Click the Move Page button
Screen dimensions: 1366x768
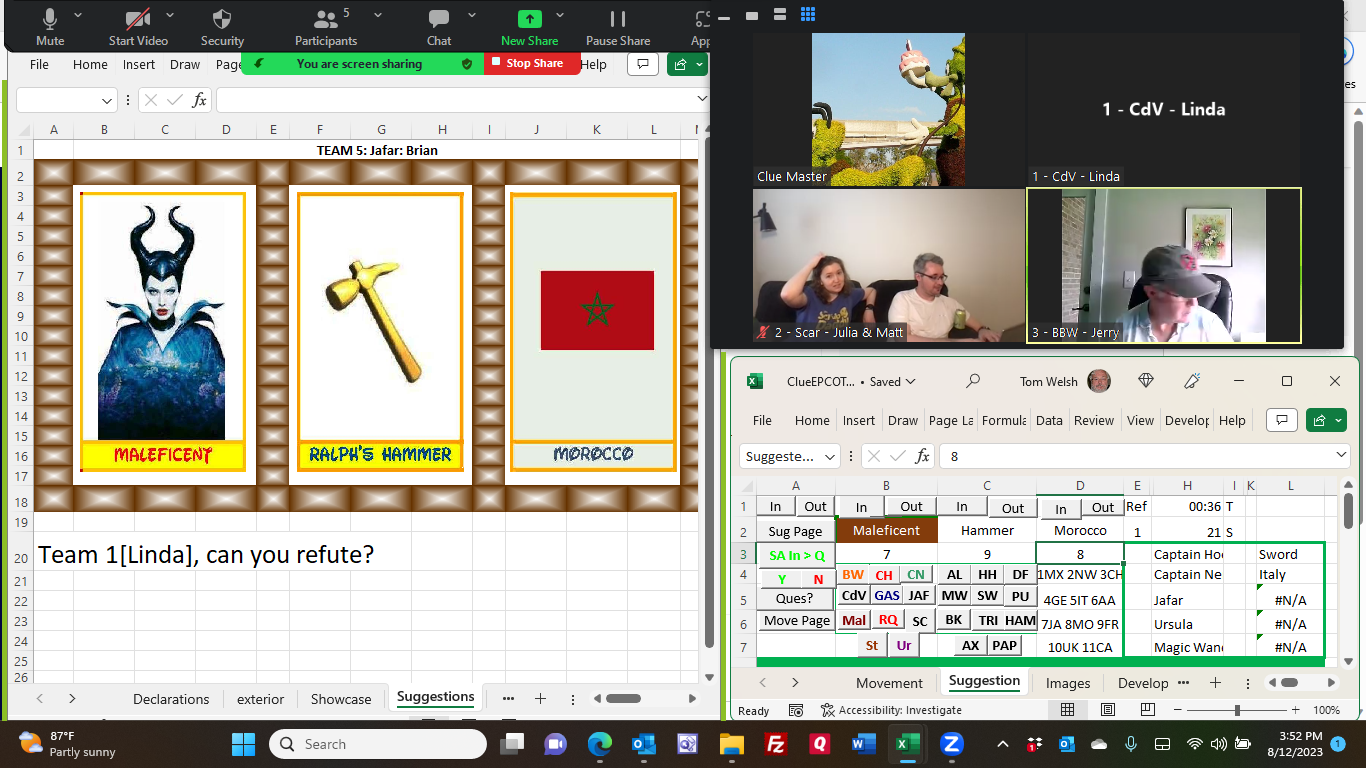[795, 620]
